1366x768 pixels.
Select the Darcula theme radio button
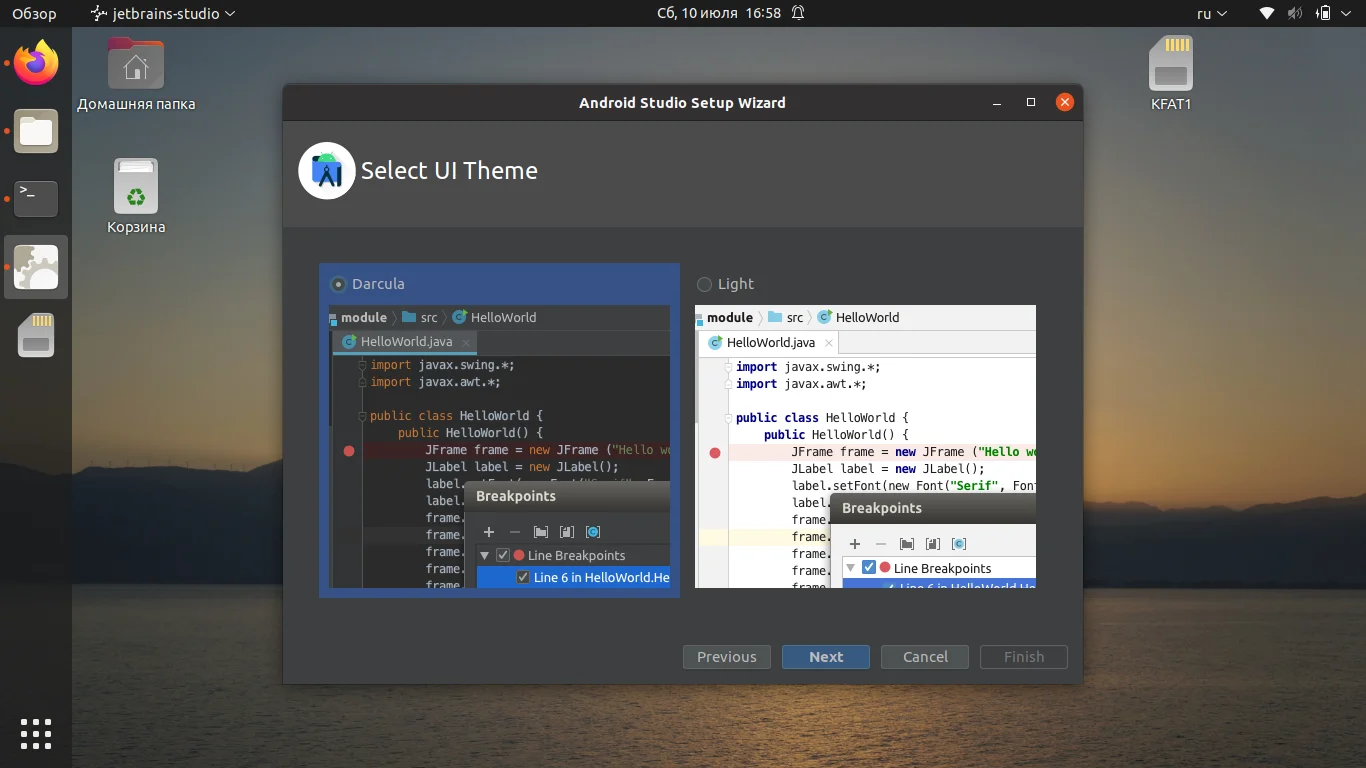point(339,284)
